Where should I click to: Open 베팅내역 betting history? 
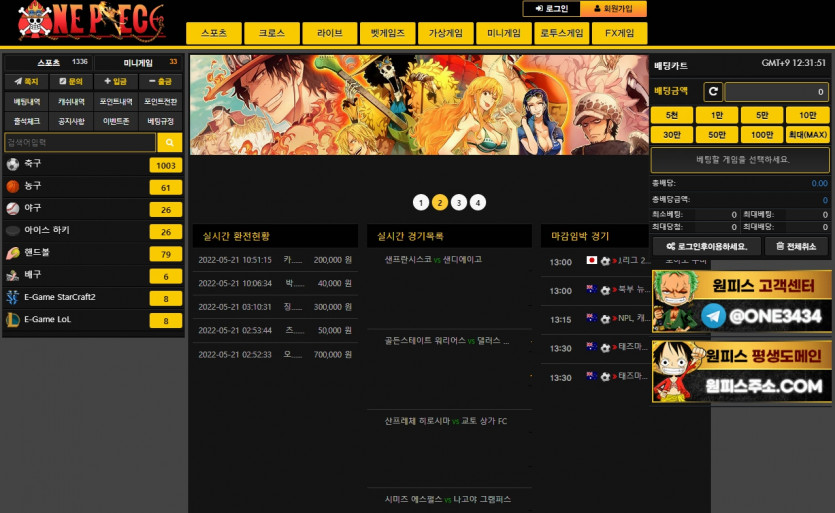coord(27,101)
